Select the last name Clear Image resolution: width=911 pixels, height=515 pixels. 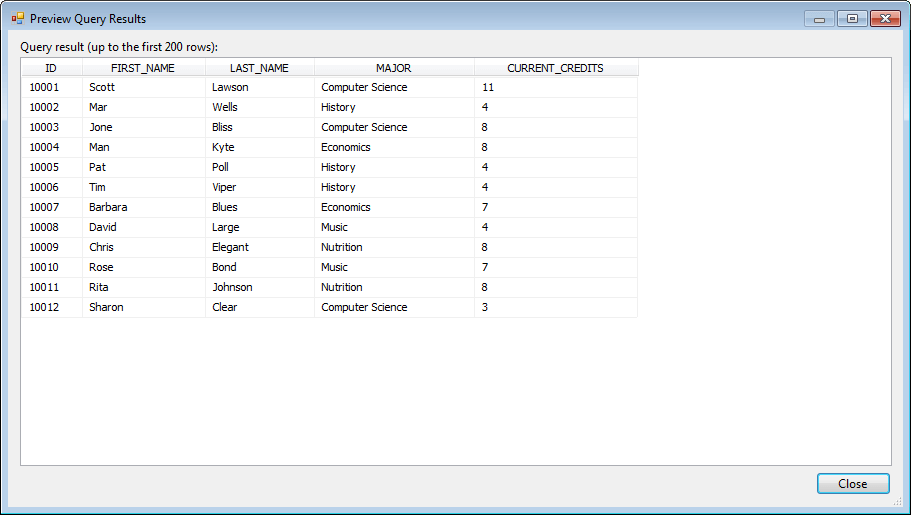pyautogui.click(x=260, y=307)
